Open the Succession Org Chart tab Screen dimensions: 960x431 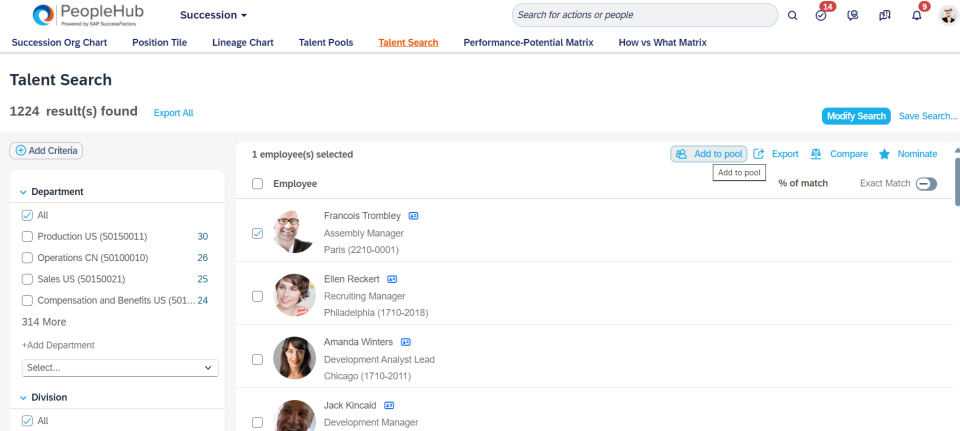click(59, 43)
